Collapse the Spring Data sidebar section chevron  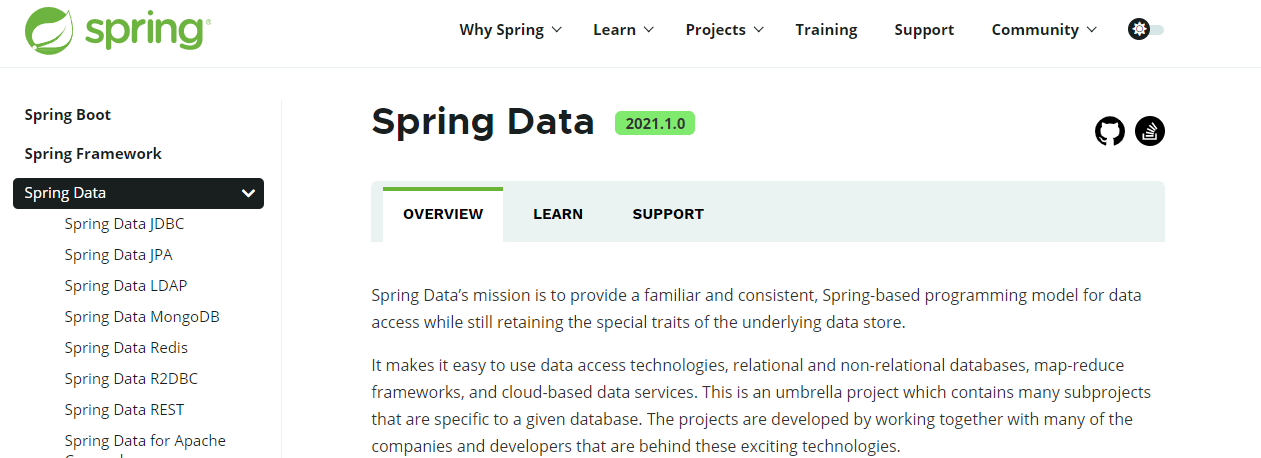249,194
